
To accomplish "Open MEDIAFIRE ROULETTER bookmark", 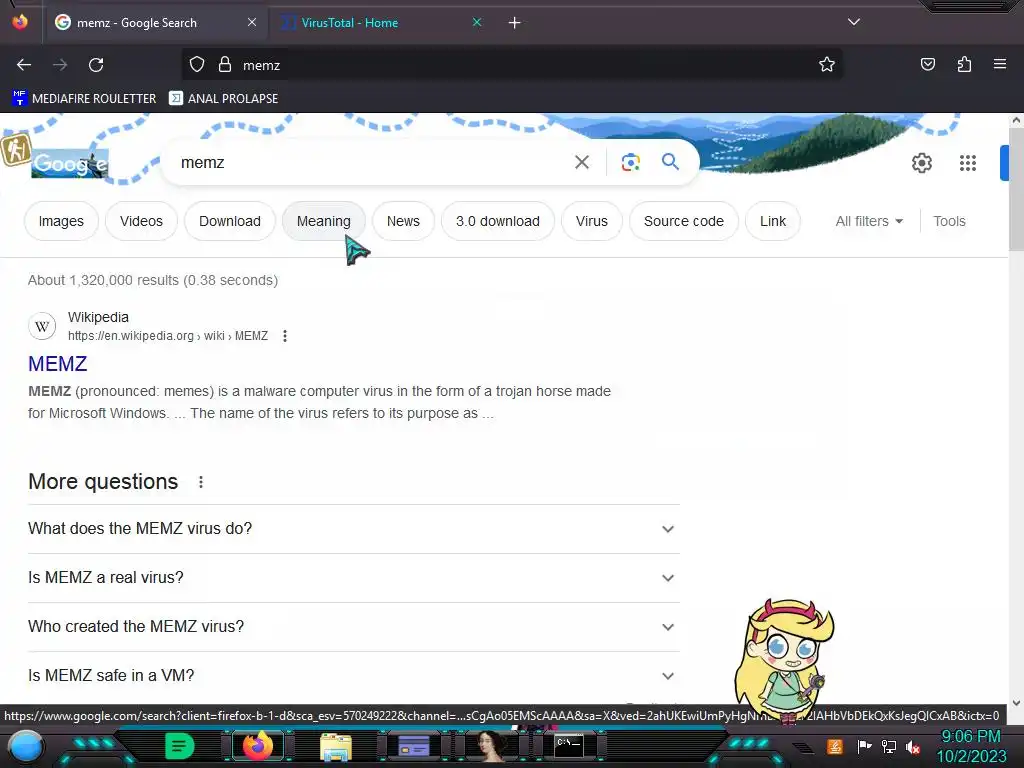I will tap(84, 99).
